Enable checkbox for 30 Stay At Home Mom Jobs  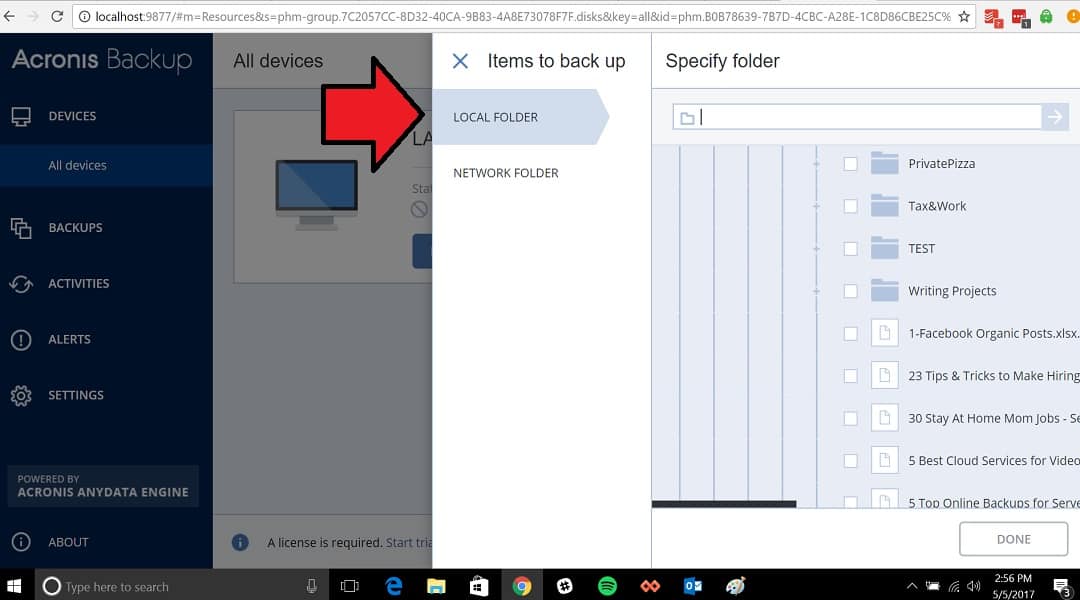point(851,419)
